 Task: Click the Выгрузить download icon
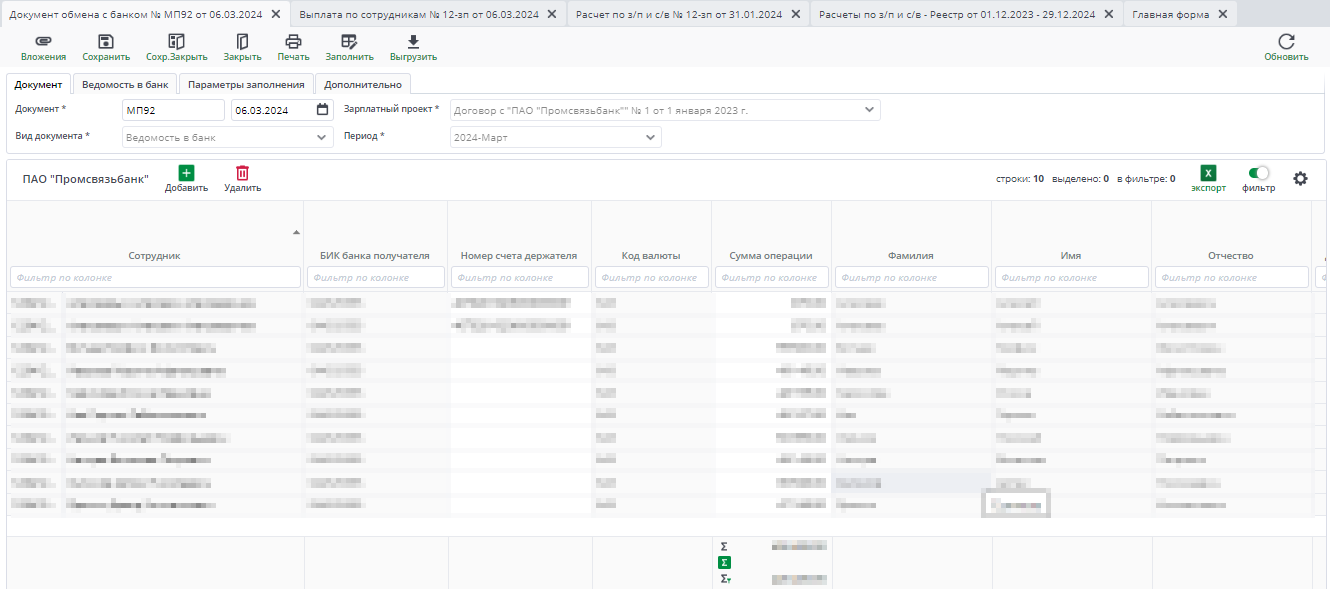[x=413, y=42]
